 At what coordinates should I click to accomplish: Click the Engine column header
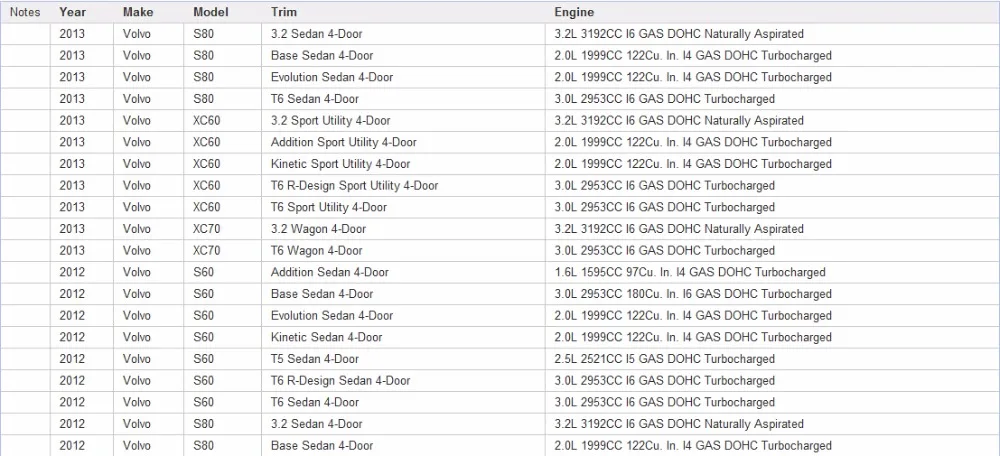(574, 12)
